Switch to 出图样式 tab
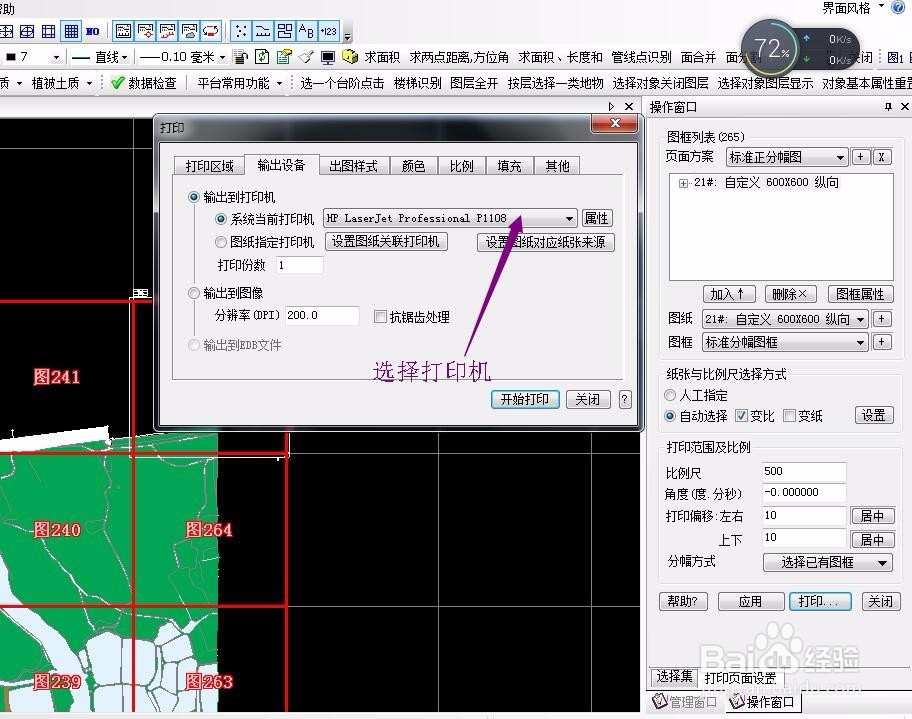The height and width of the screenshot is (719, 912). (x=353, y=166)
